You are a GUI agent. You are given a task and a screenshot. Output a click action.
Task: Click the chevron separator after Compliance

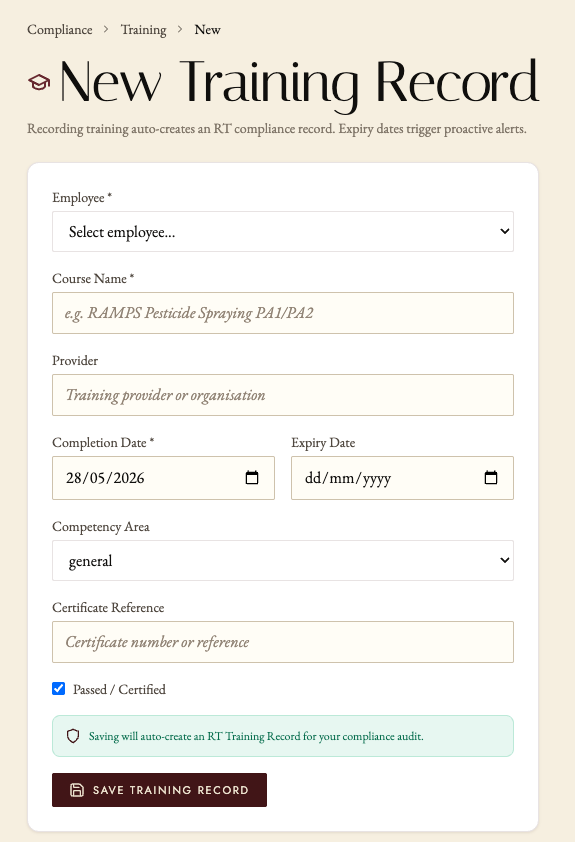[106, 29]
